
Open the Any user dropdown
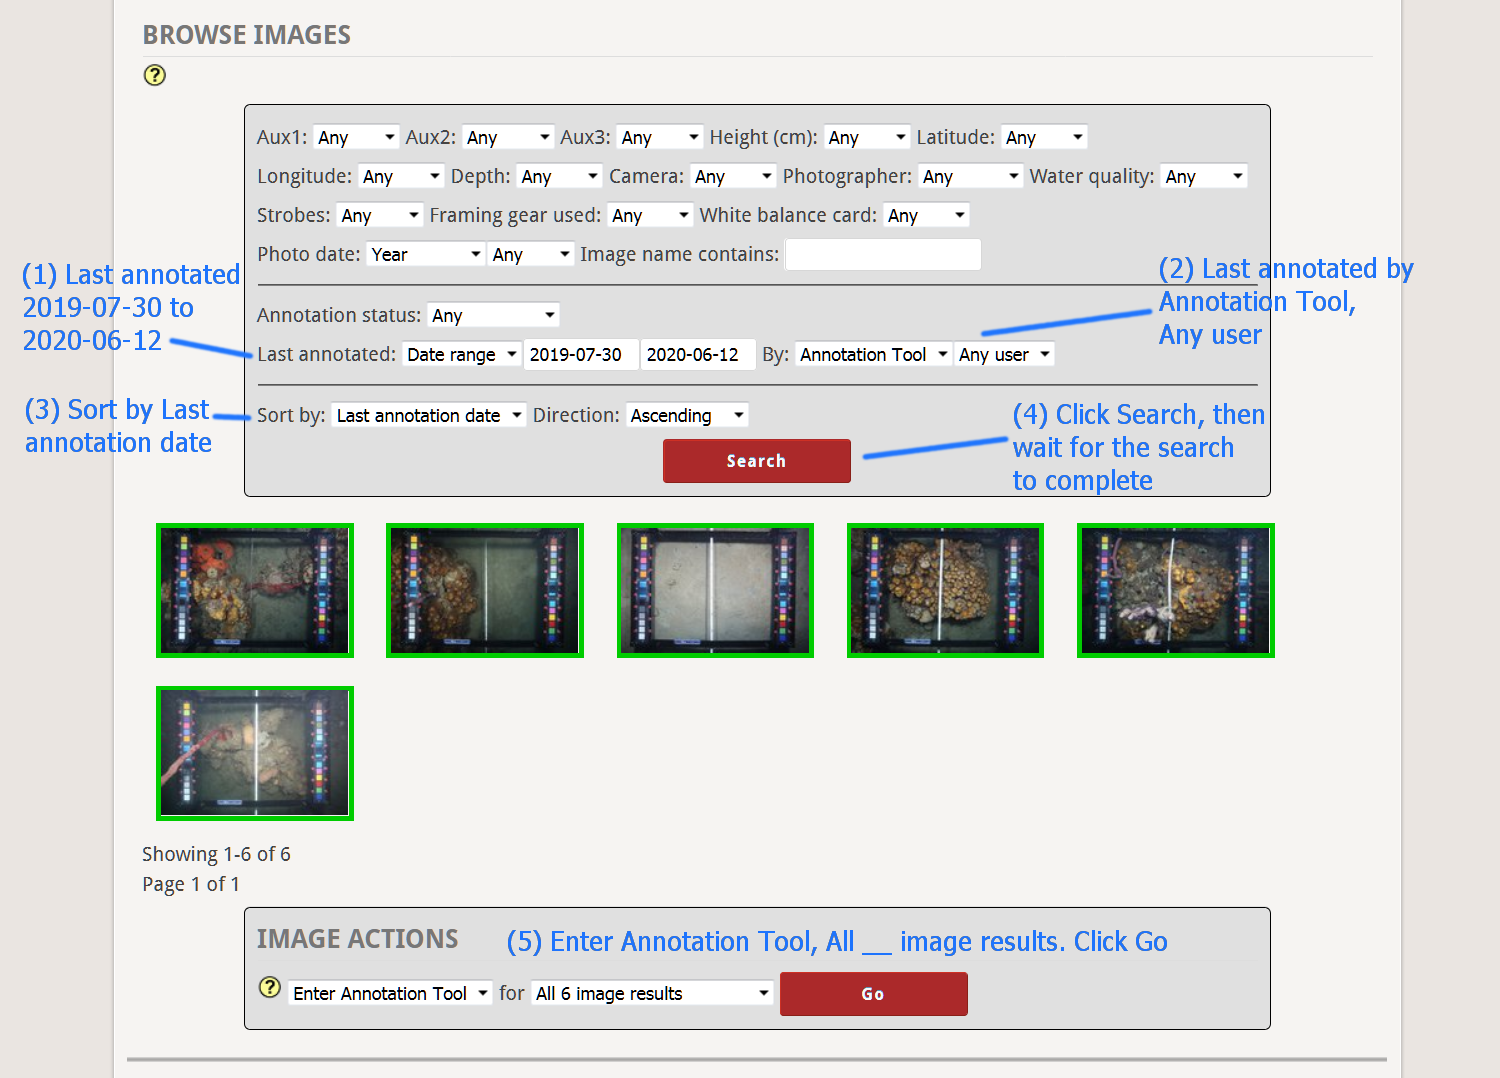click(x=1003, y=353)
